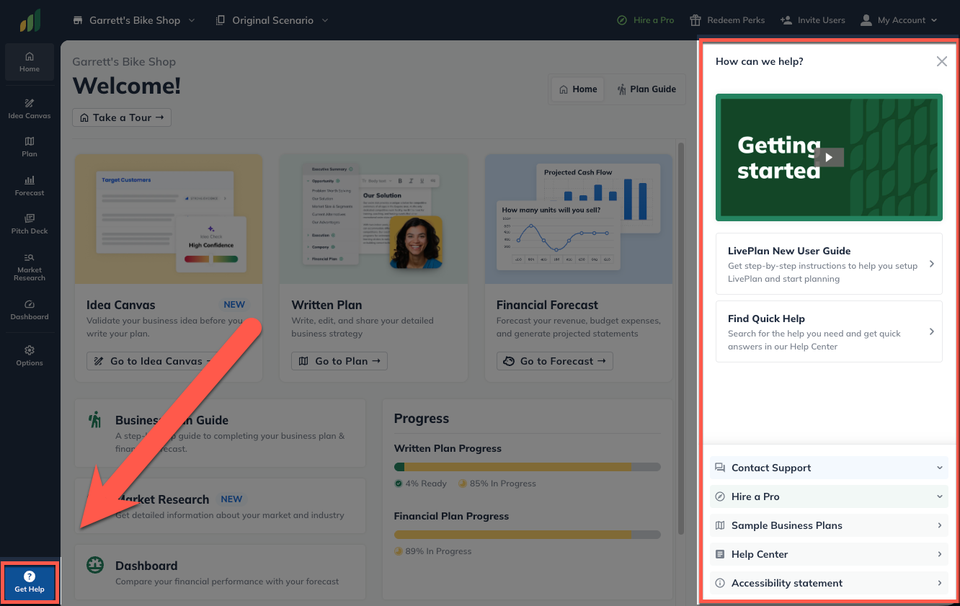Click Redeem Perks gift icon
Viewport: 960px width, 606px height.
tap(695, 20)
